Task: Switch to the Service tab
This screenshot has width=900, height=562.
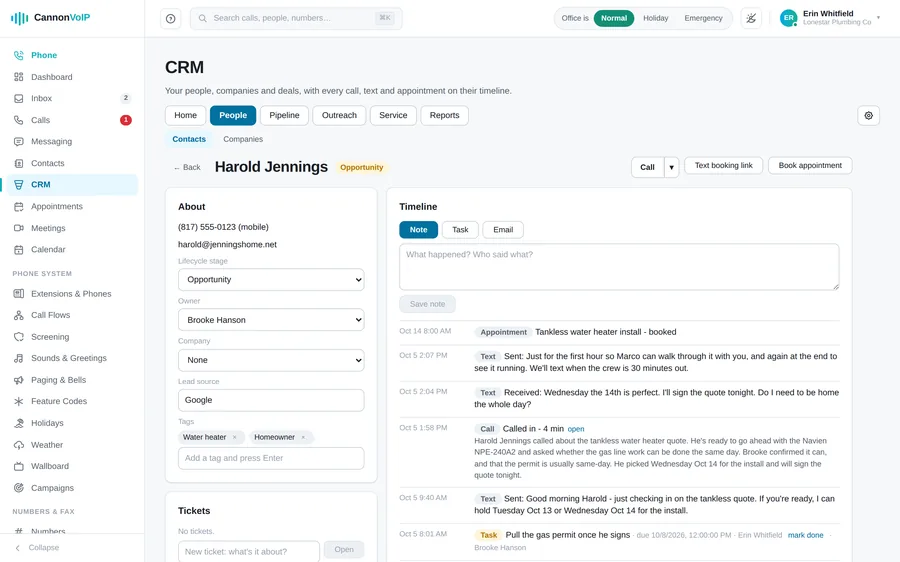Action: 393,115
